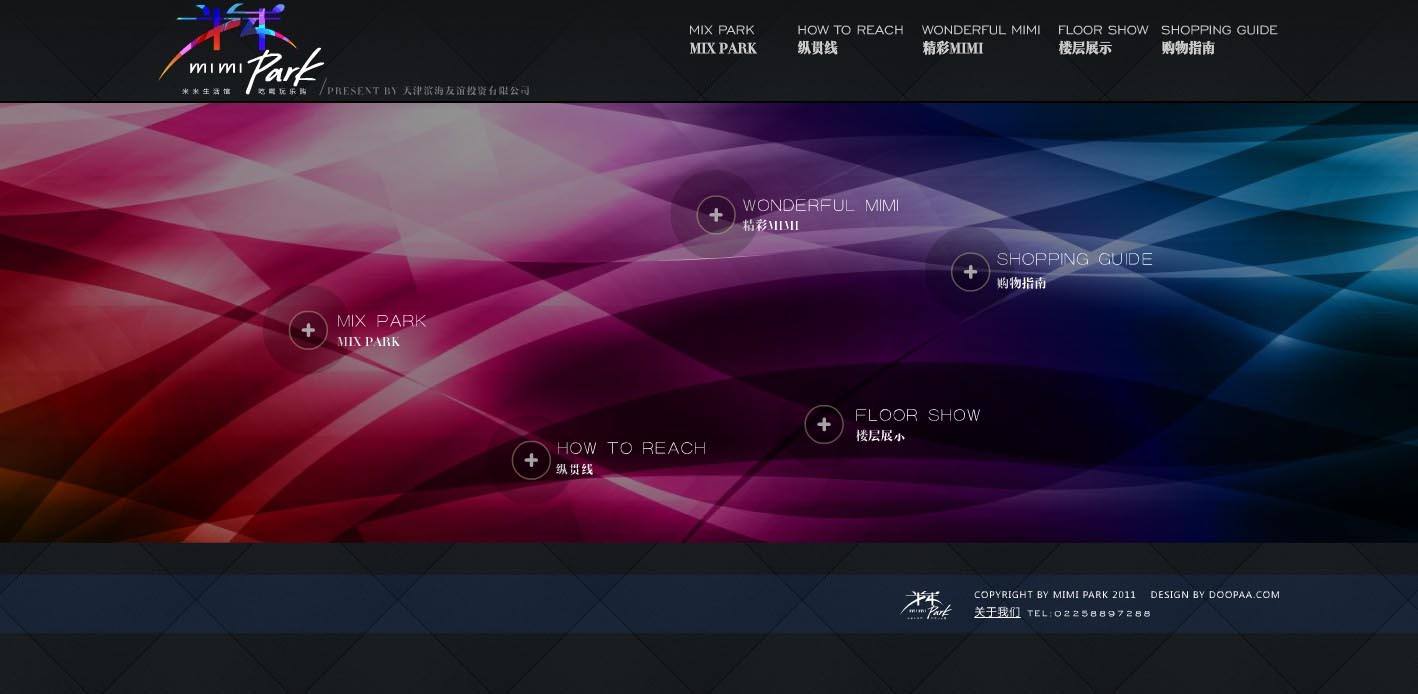Click the Design by DOOPAA.COM footer text
Viewport: 1418px width, 694px height.
point(1214,595)
